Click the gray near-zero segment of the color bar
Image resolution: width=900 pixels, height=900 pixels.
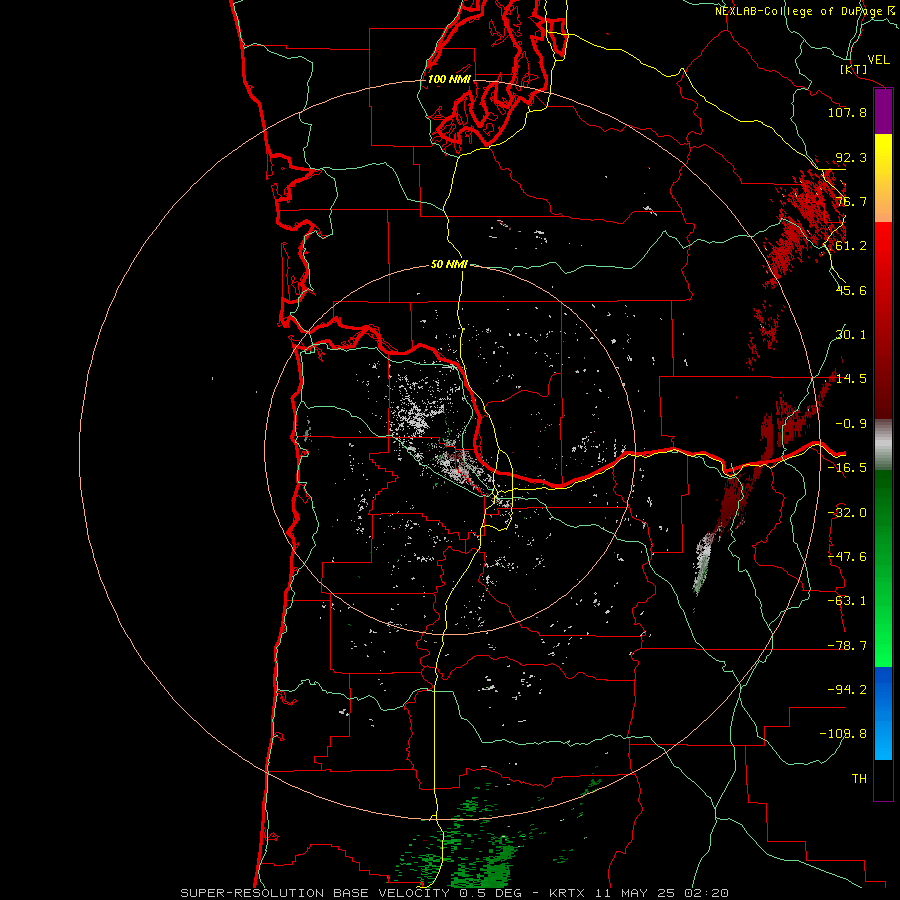pyautogui.click(x=883, y=442)
